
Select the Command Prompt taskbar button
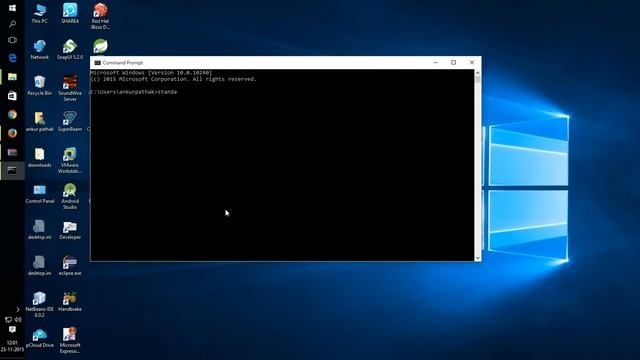click(x=12, y=171)
